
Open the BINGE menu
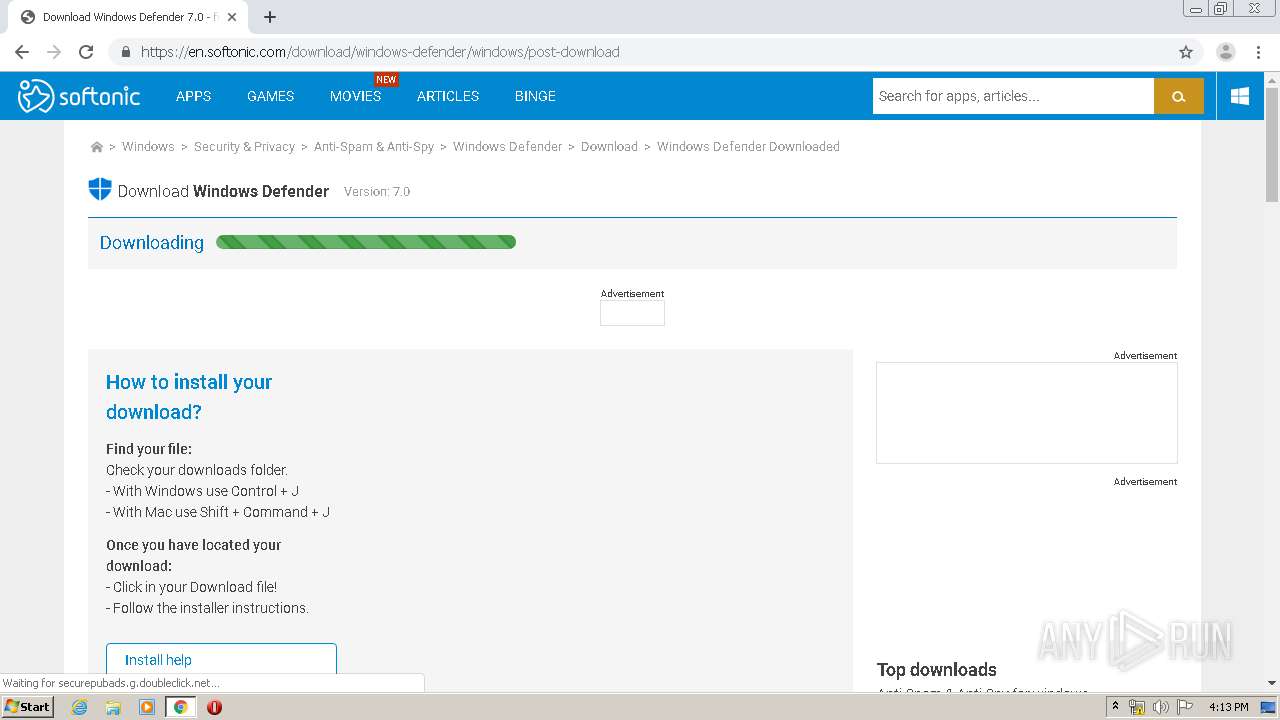[535, 96]
